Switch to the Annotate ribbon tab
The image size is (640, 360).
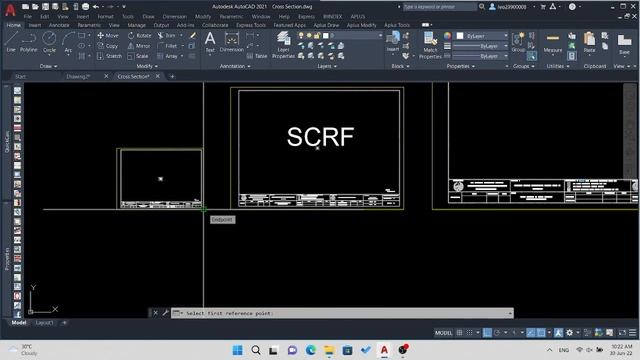click(x=59, y=25)
